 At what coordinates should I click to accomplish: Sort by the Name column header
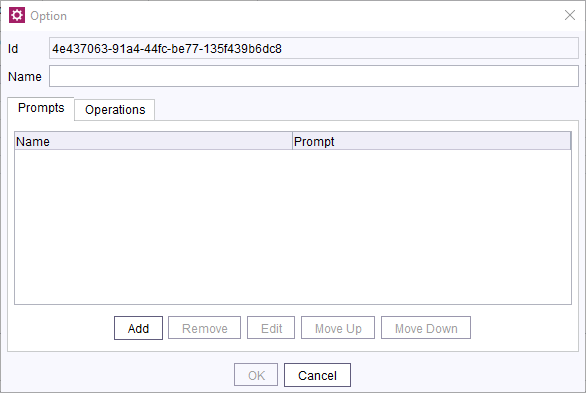tap(153, 141)
